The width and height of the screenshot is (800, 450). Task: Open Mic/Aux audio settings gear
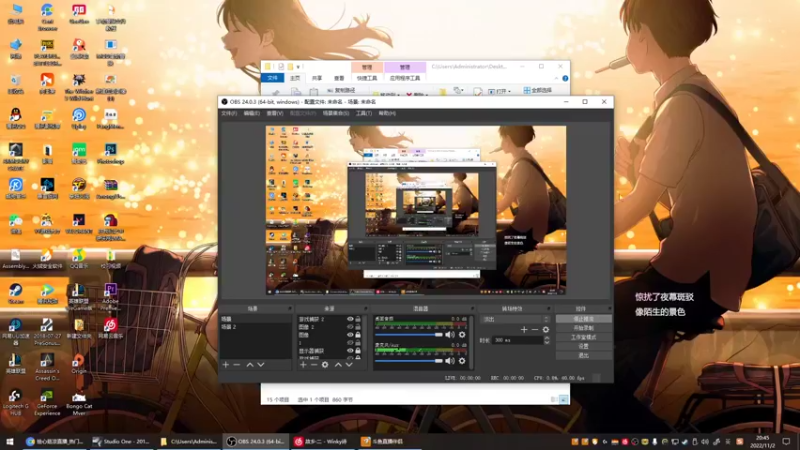tap(462, 361)
